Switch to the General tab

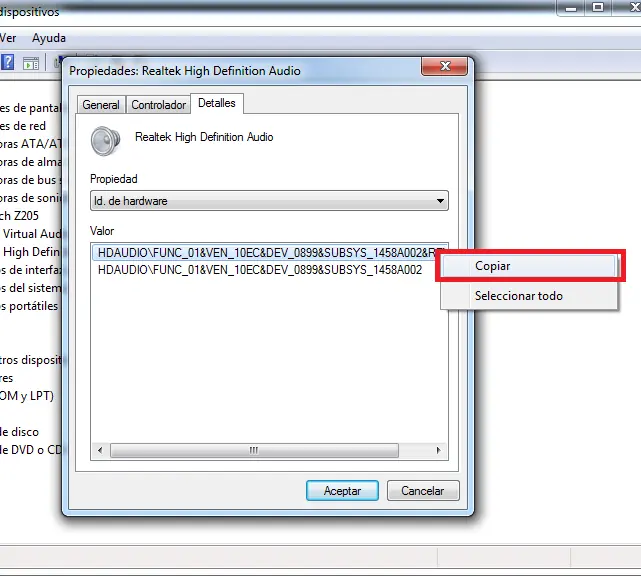pos(101,105)
